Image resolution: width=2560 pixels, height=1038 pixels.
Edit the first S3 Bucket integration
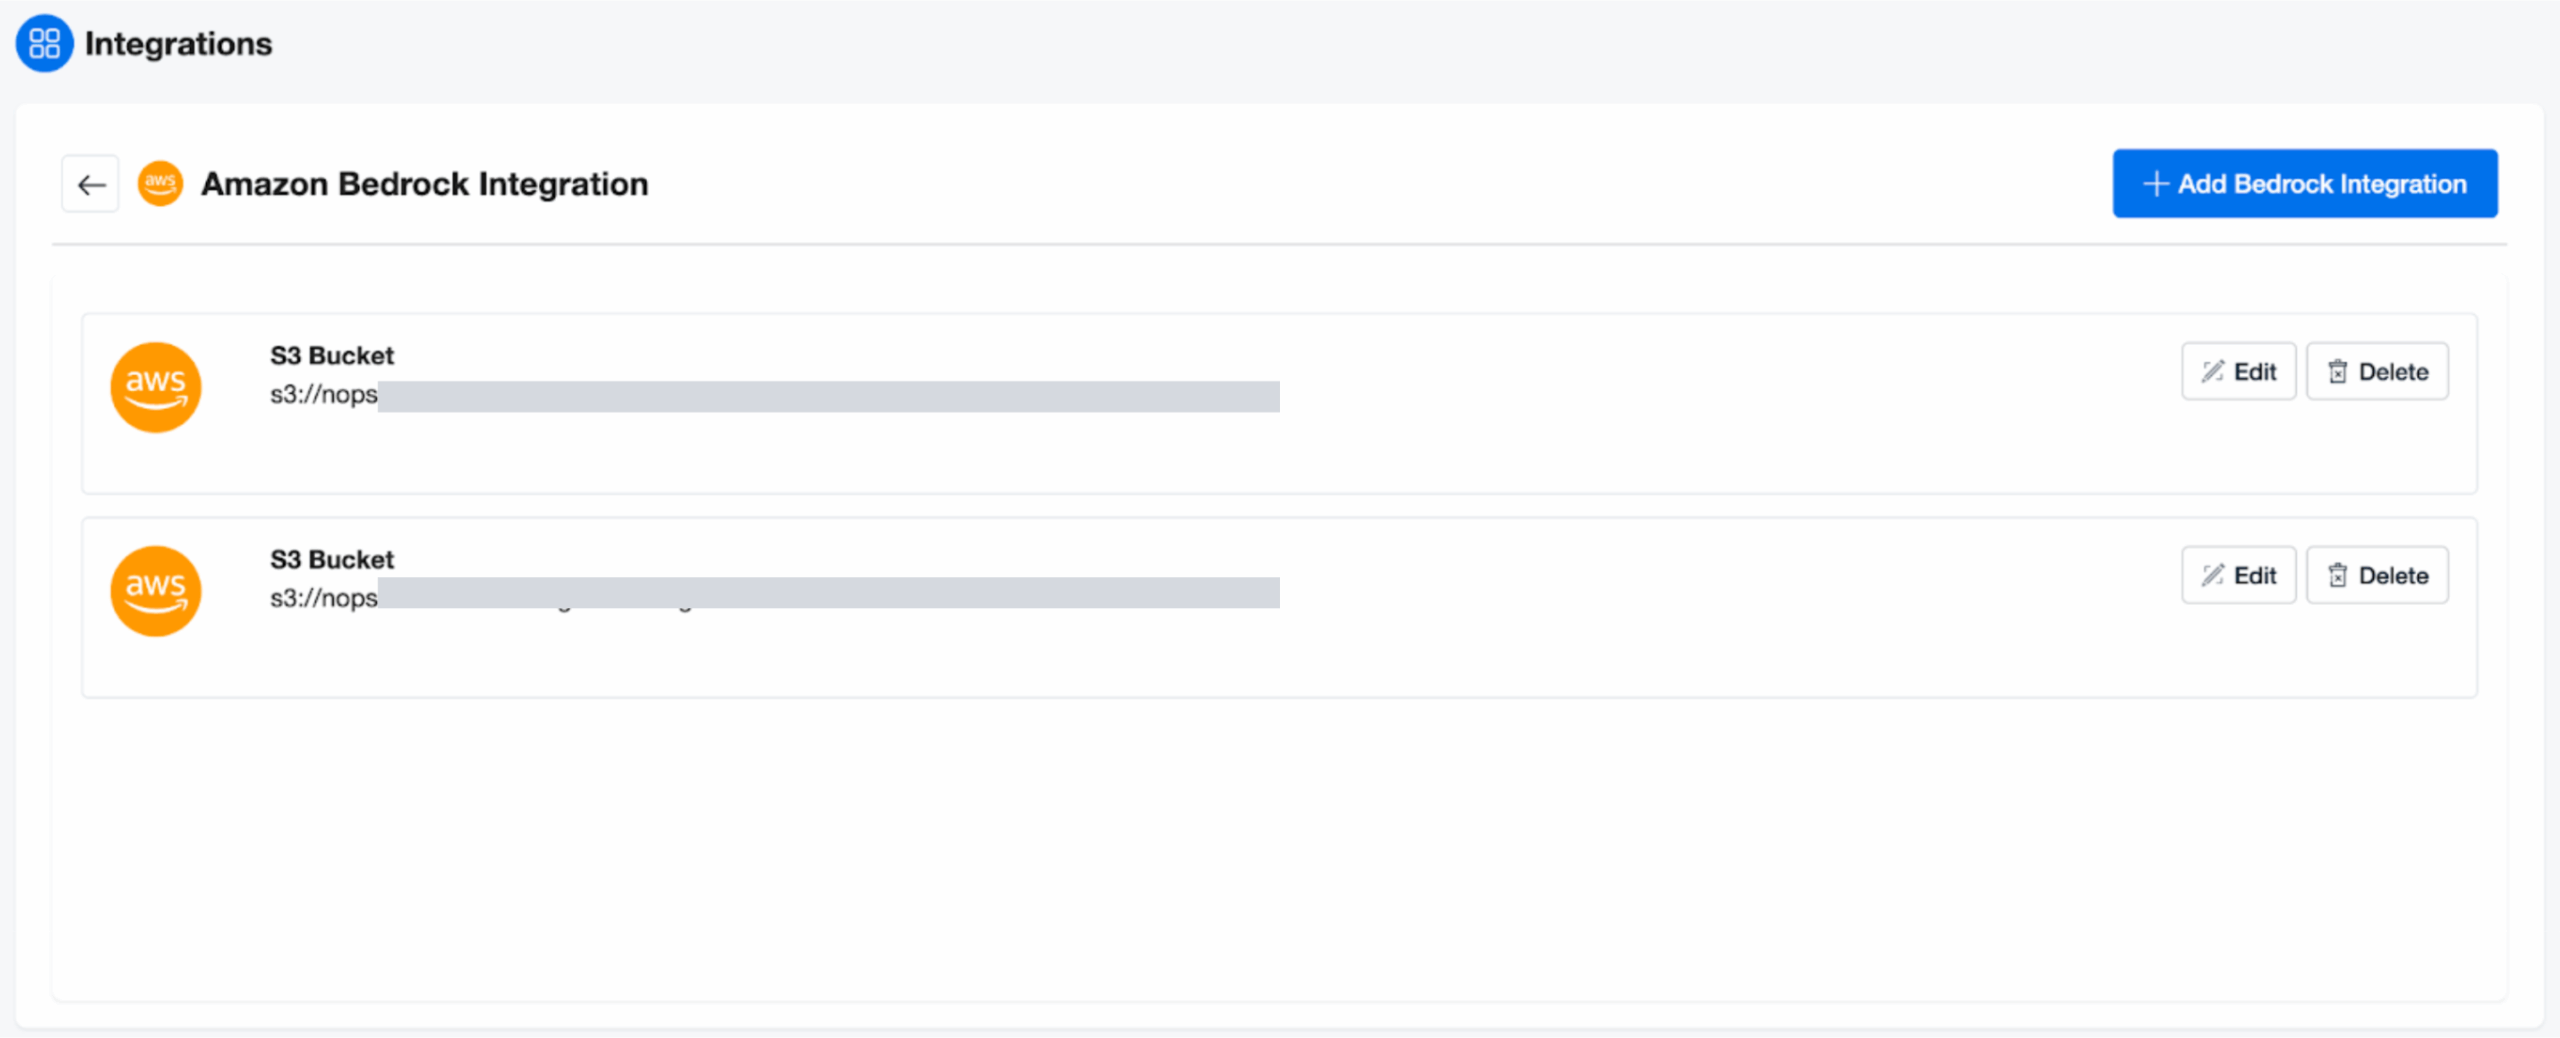[x=2239, y=372]
